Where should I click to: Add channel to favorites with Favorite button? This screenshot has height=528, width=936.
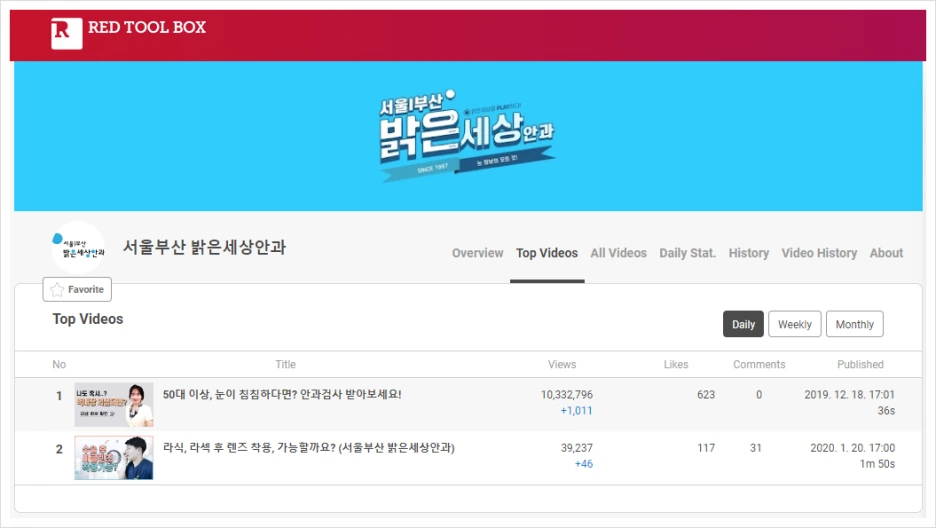pos(77,289)
